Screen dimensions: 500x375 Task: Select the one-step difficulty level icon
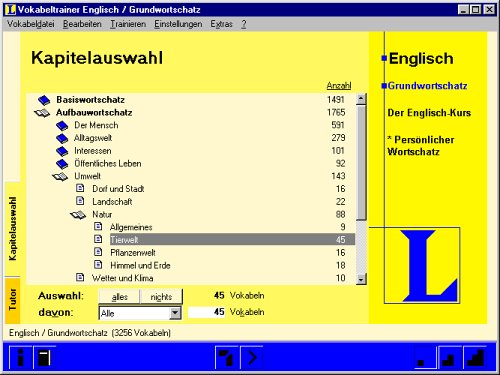point(425,358)
